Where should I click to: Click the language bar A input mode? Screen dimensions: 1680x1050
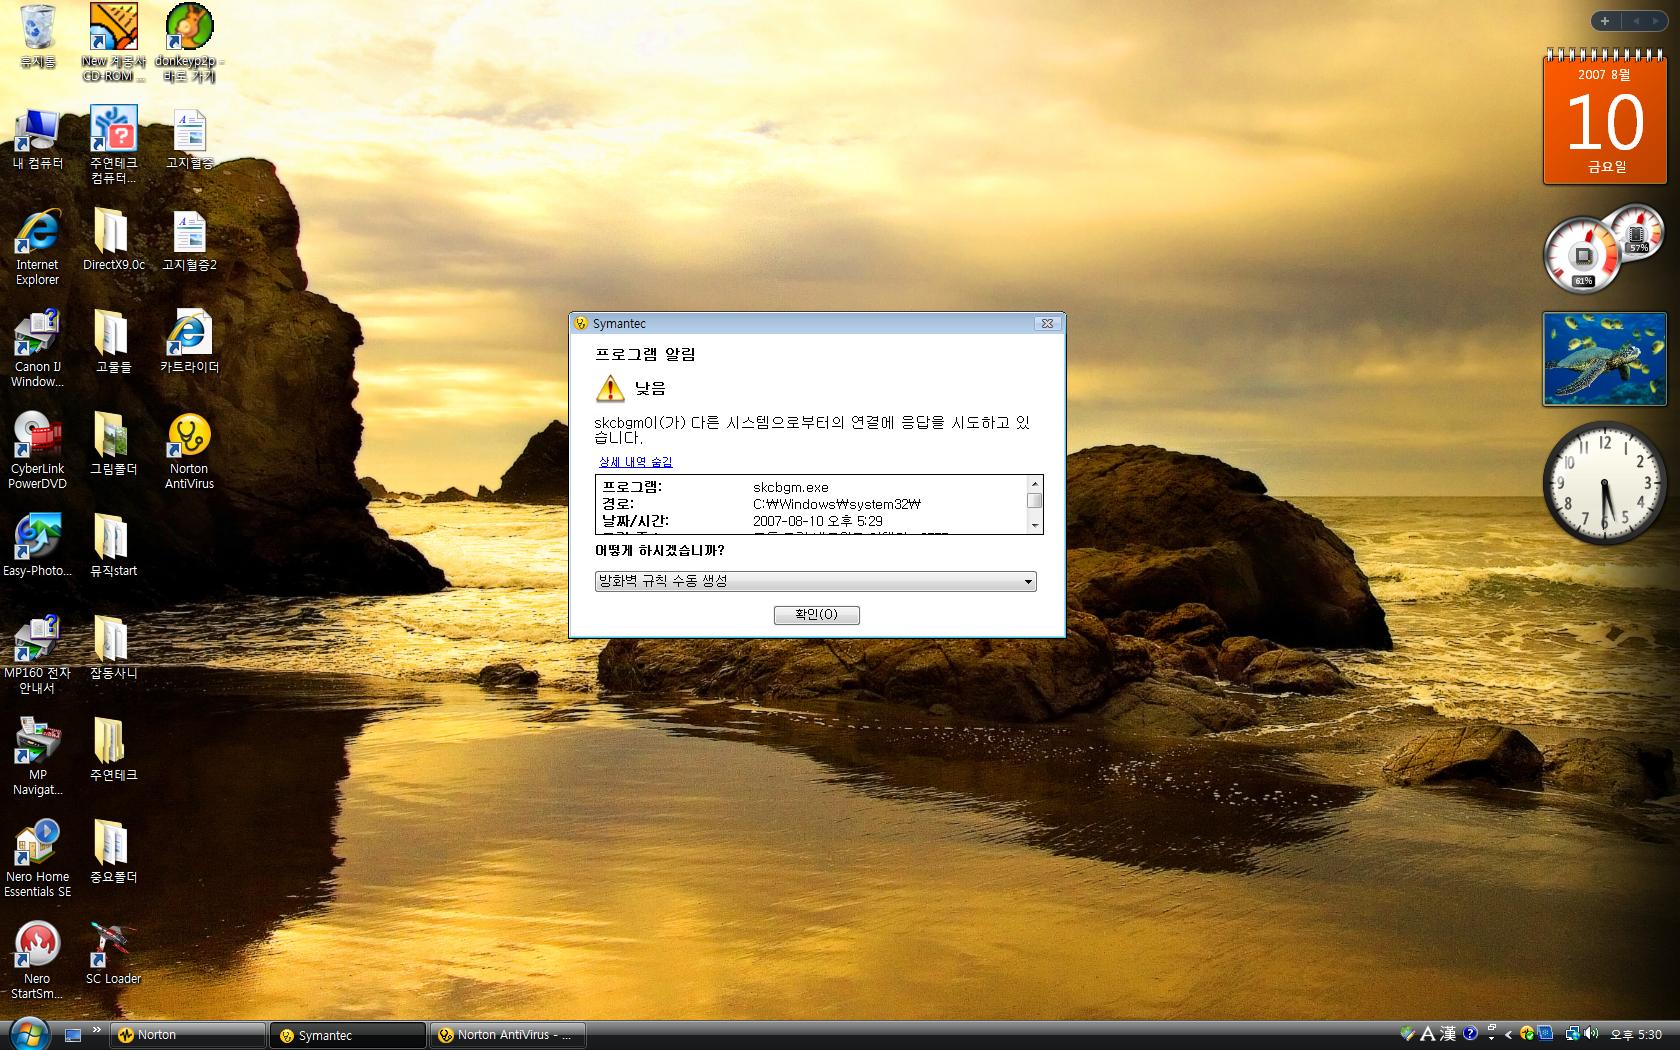click(x=1428, y=1034)
